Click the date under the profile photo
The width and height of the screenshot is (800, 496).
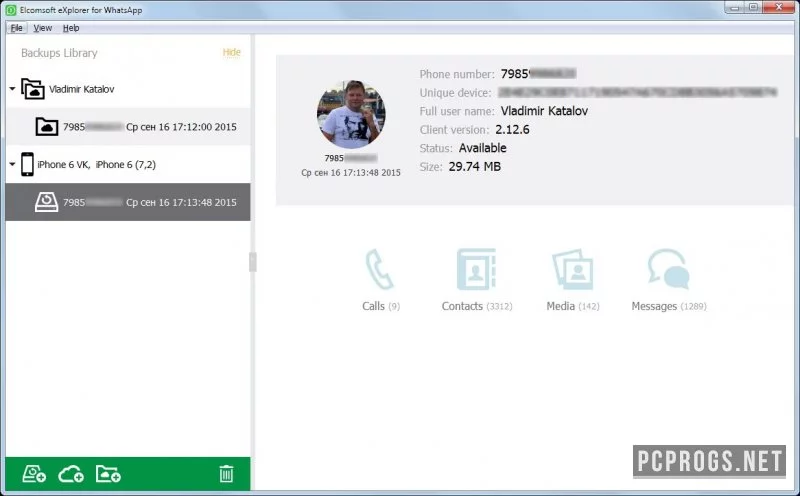[351, 172]
